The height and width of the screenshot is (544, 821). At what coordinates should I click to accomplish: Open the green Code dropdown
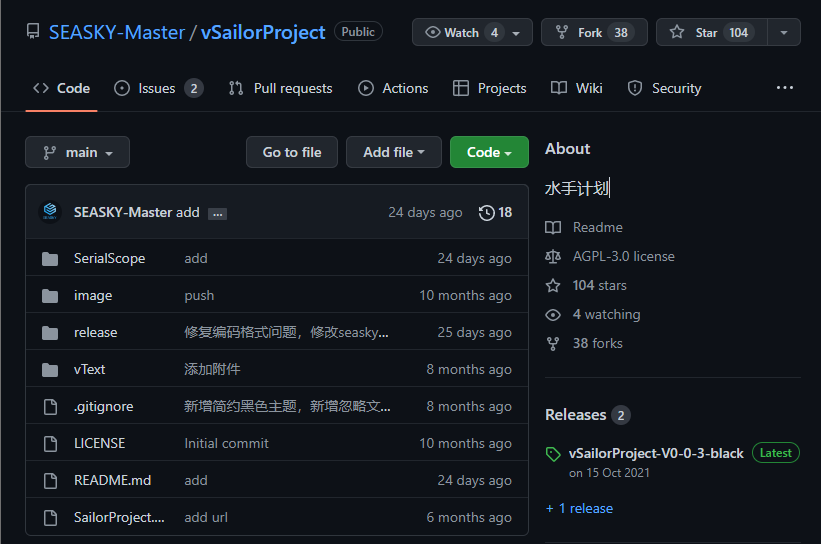tap(489, 152)
